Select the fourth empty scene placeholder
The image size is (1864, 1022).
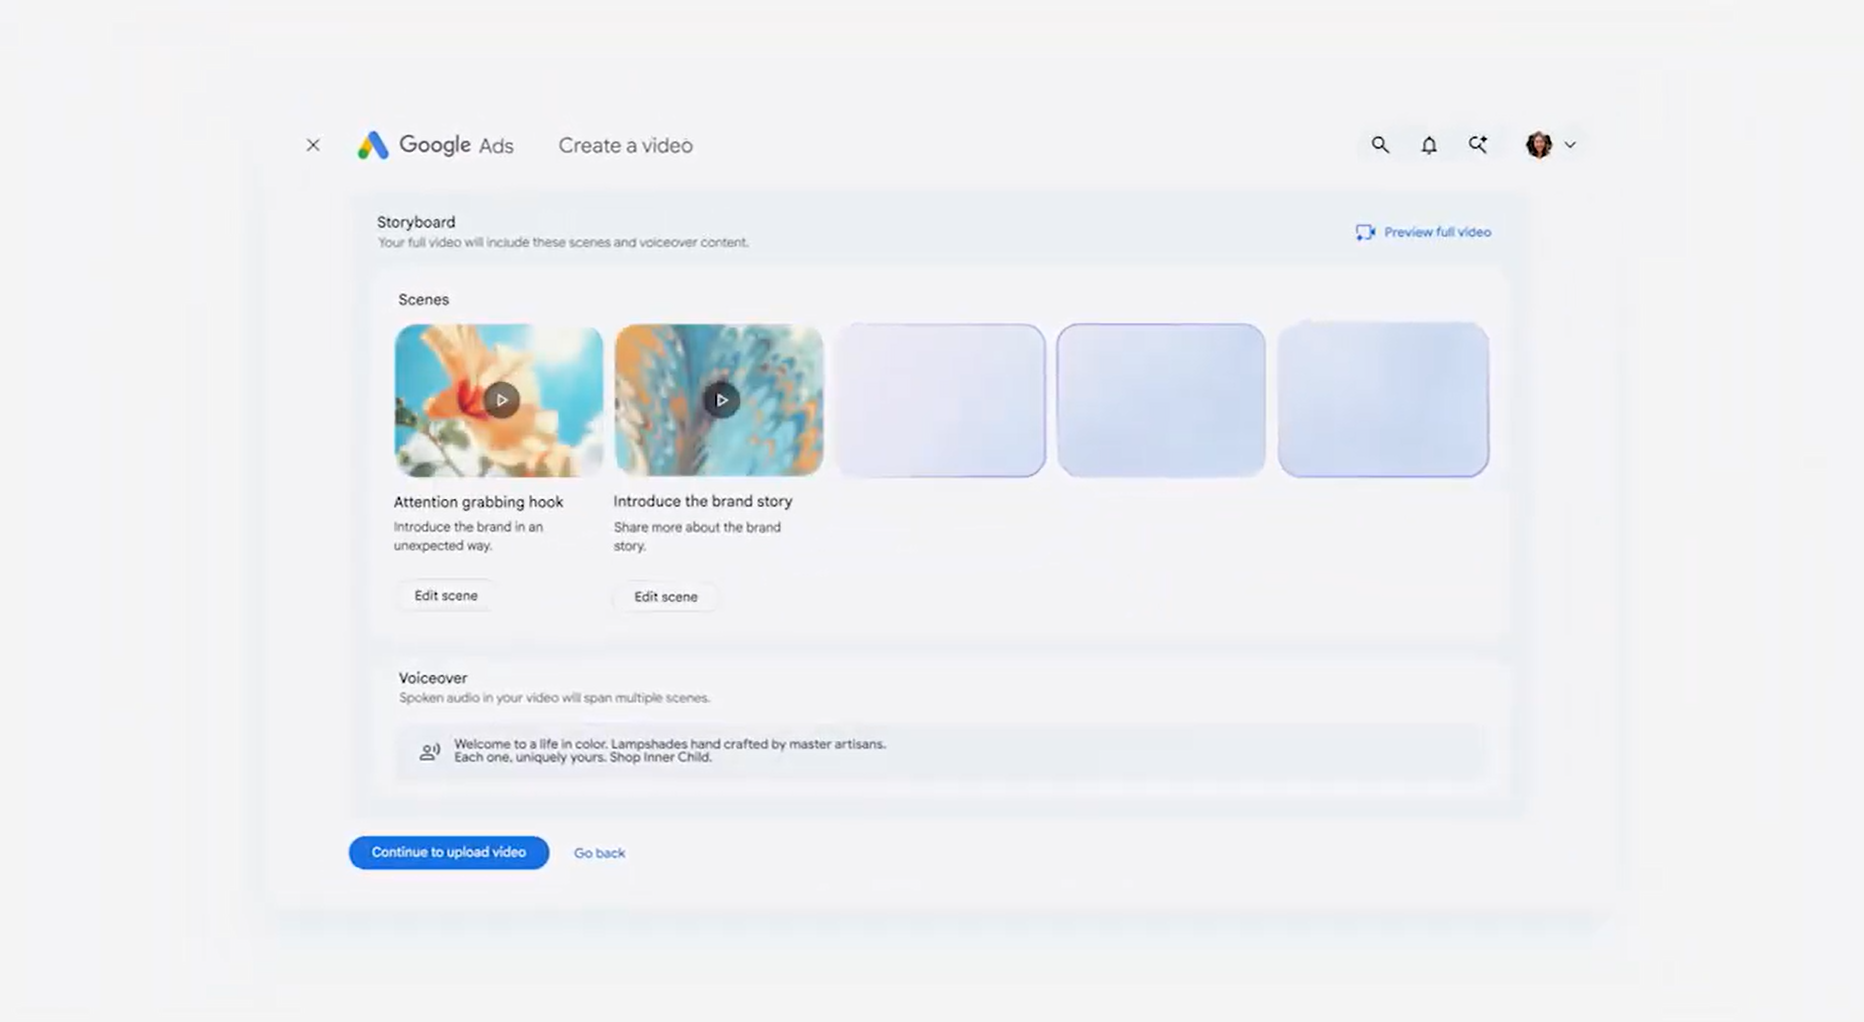pos(1161,400)
